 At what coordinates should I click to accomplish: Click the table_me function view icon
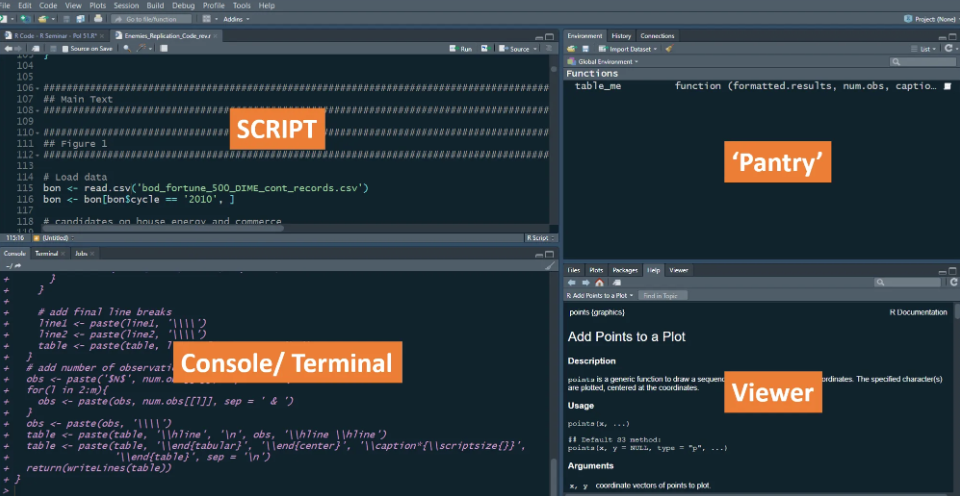tap(946, 87)
